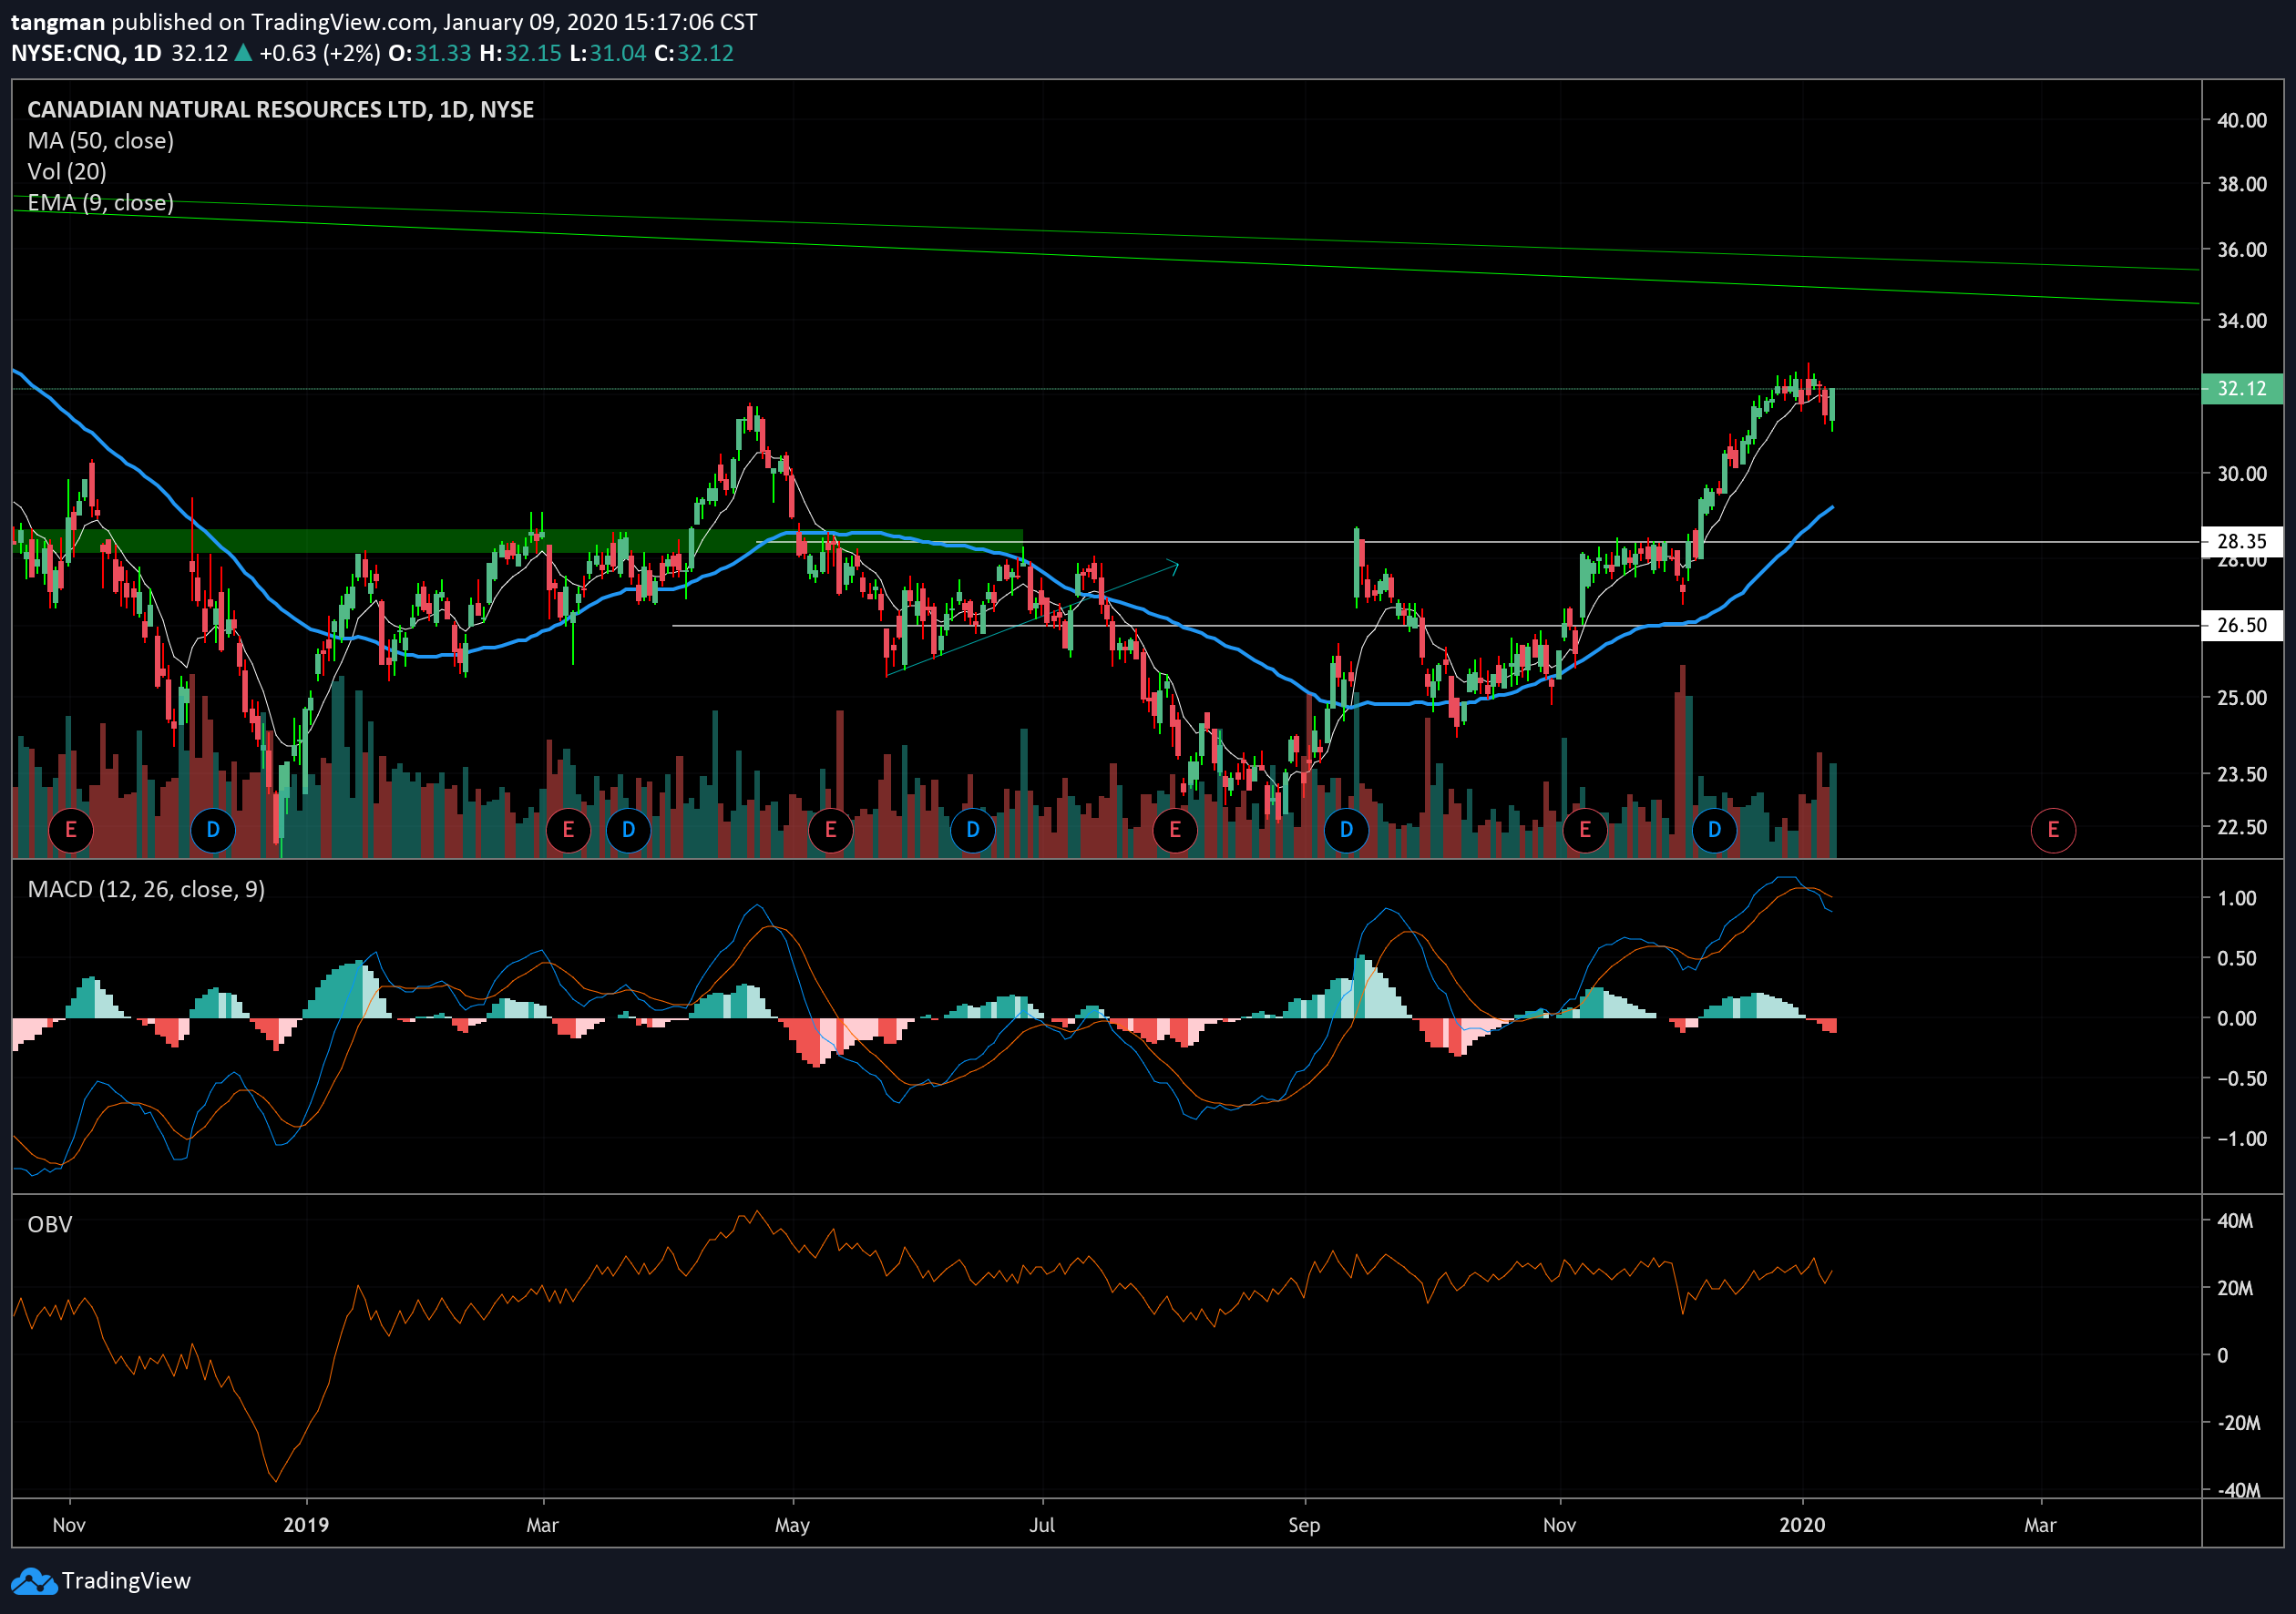This screenshot has width=2296, height=1614.
Task: Click the -20M OBV scale label
Action: click(2239, 1423)
